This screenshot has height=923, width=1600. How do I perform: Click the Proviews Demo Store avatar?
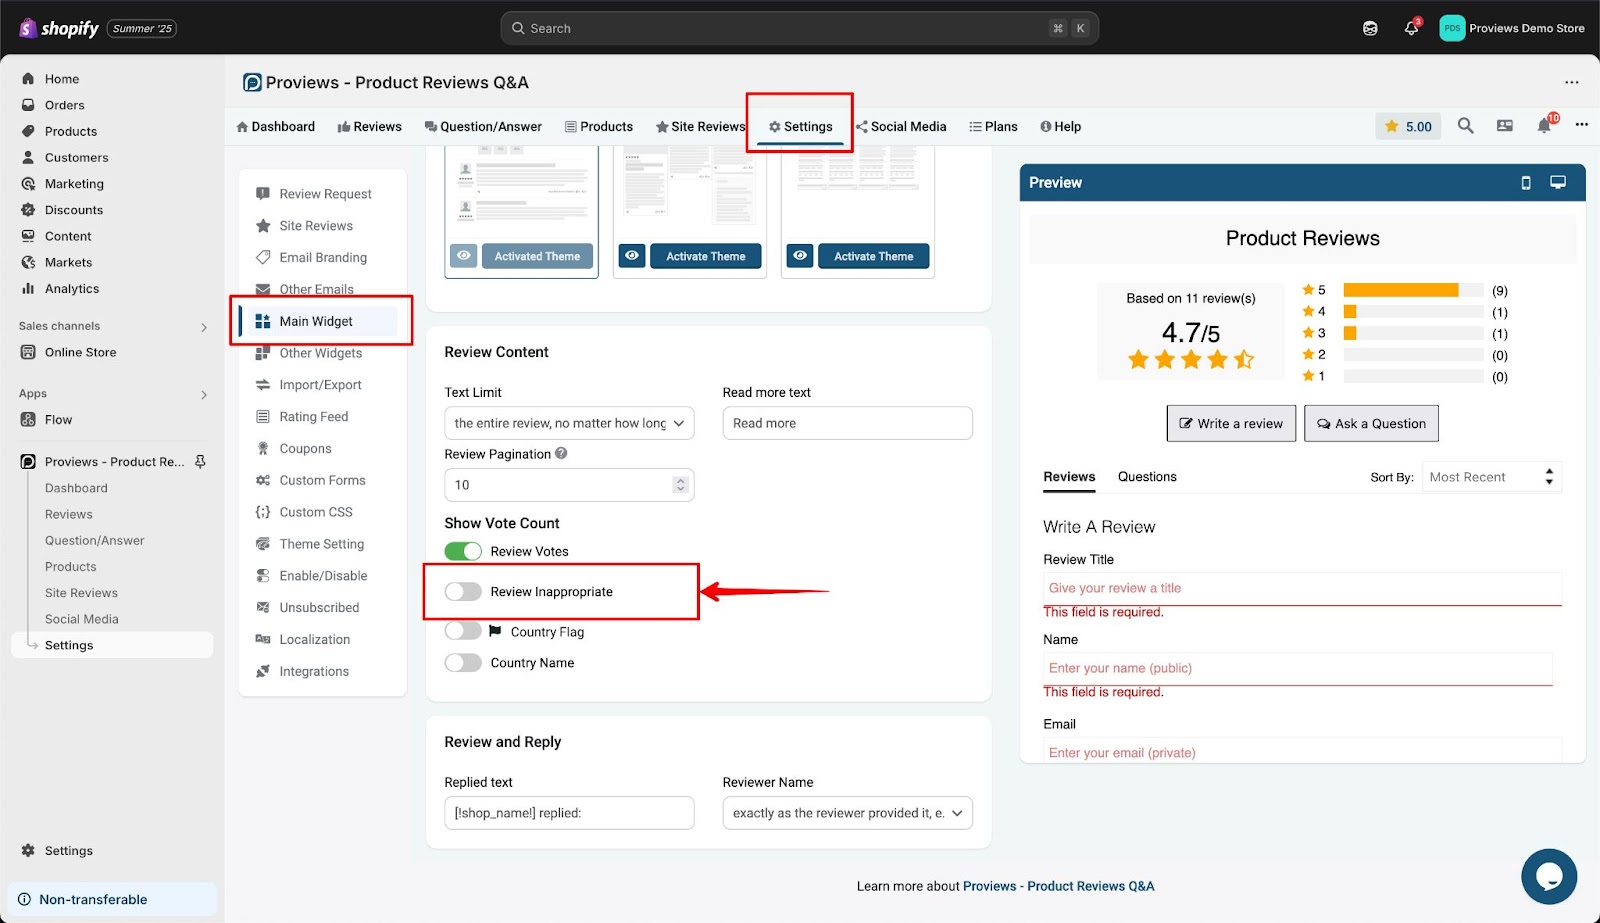point(1451,28)
